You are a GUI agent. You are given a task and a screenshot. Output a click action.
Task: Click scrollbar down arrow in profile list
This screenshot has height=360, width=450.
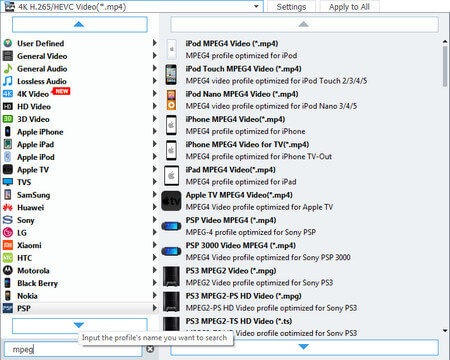click(445, 330)
